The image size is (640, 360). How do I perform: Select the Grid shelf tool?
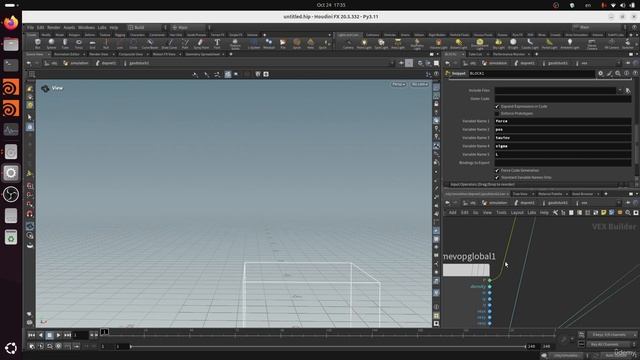click(92, 43)
